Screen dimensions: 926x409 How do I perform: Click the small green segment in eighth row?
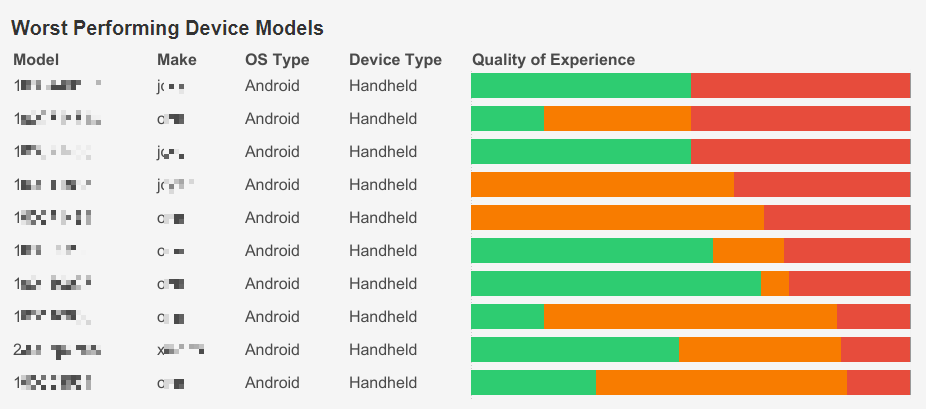click(x=507, y=317)
